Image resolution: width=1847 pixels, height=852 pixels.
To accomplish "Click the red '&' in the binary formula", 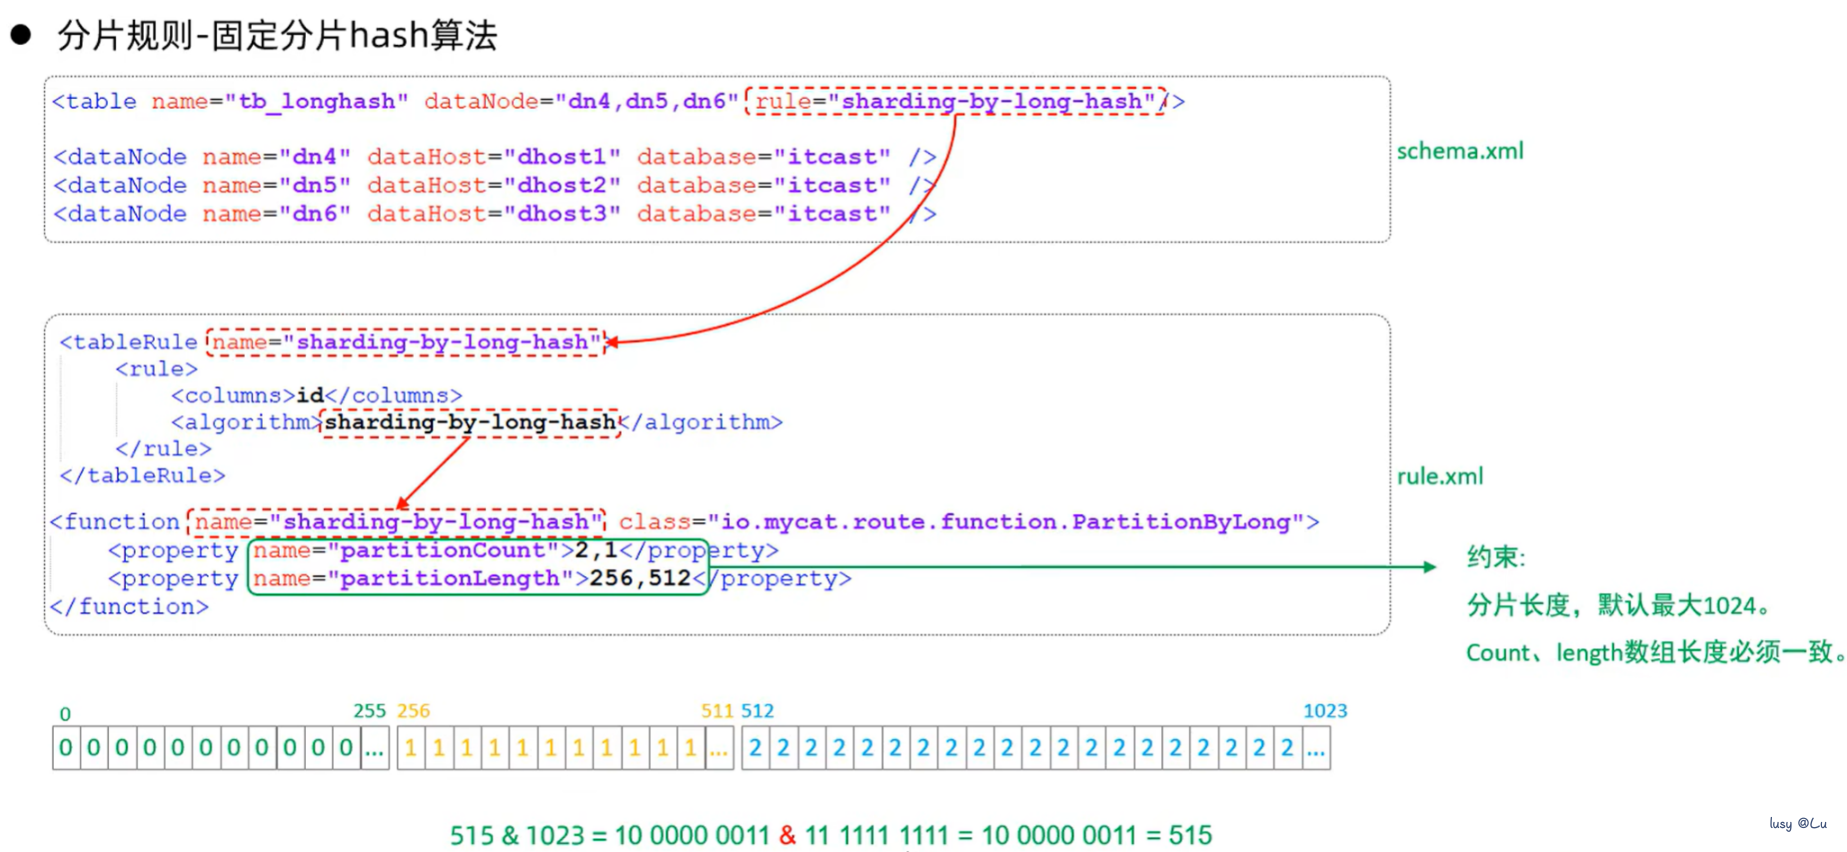I will click(788, 835).
